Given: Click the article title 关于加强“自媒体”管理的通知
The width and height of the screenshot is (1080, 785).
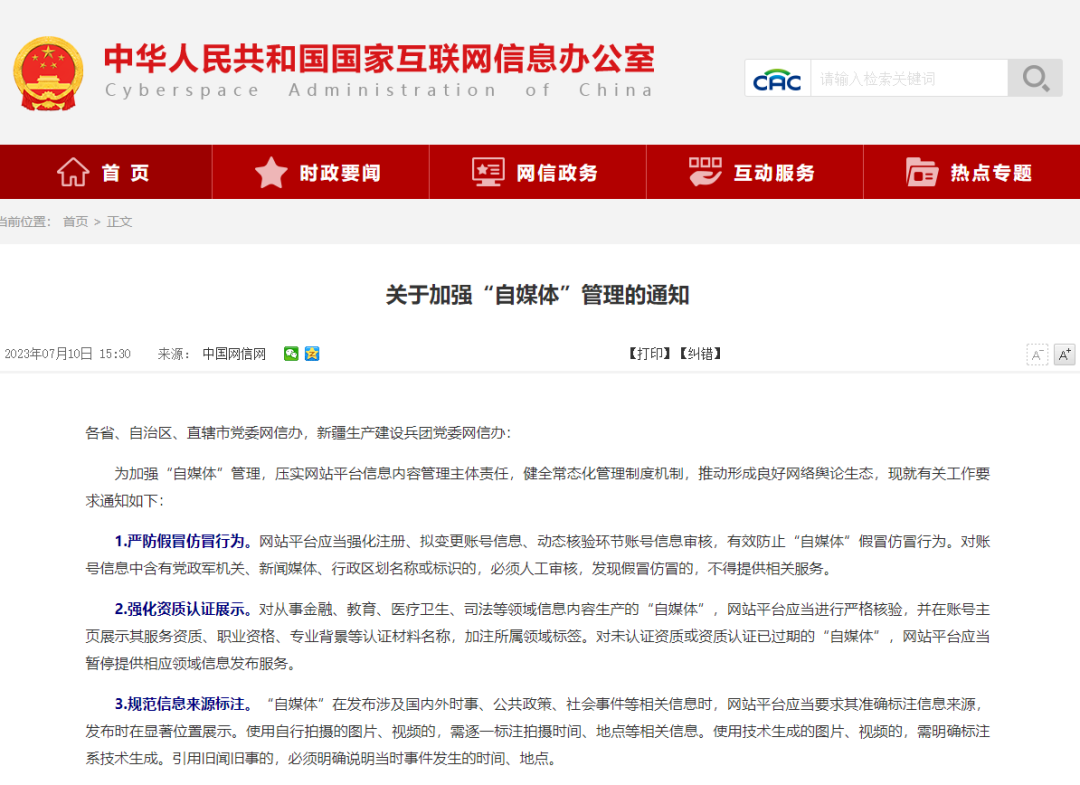Looking at the screenshot, I should pyautogui.click(x=537, y=295).
